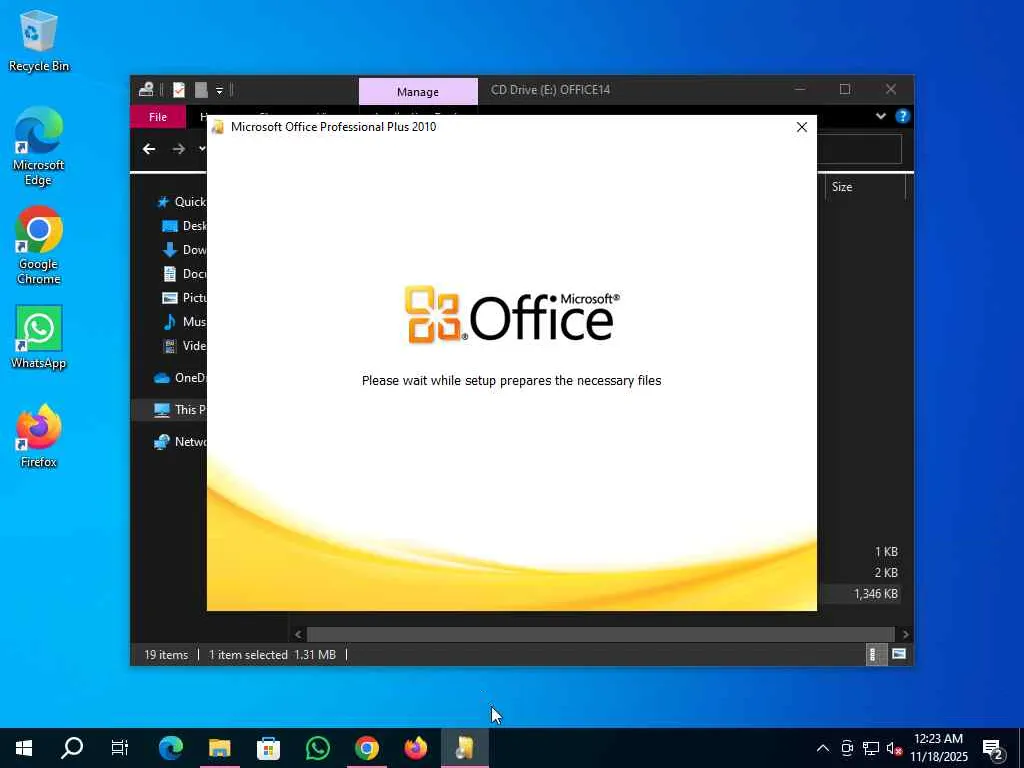The image size is (1024, 768).
Task: Click the horizontal scrollbar right arrow
Action: coord(905,634)
